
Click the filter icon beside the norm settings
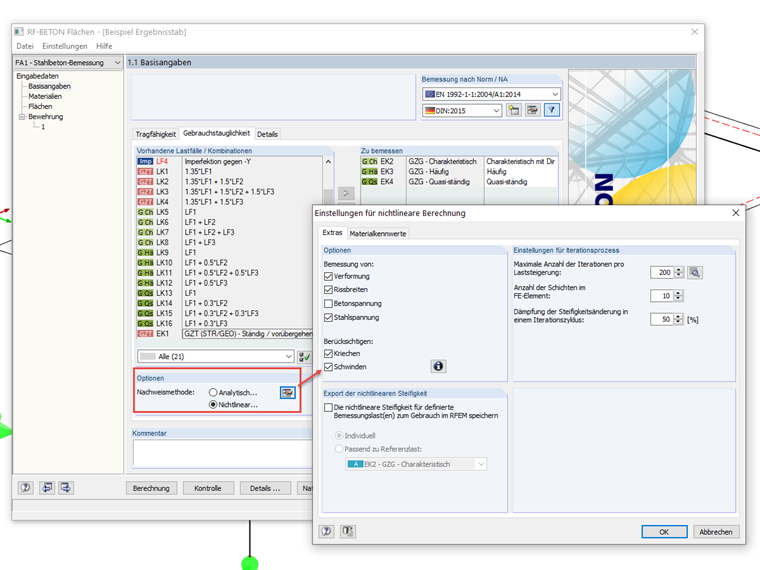[552, 111]
